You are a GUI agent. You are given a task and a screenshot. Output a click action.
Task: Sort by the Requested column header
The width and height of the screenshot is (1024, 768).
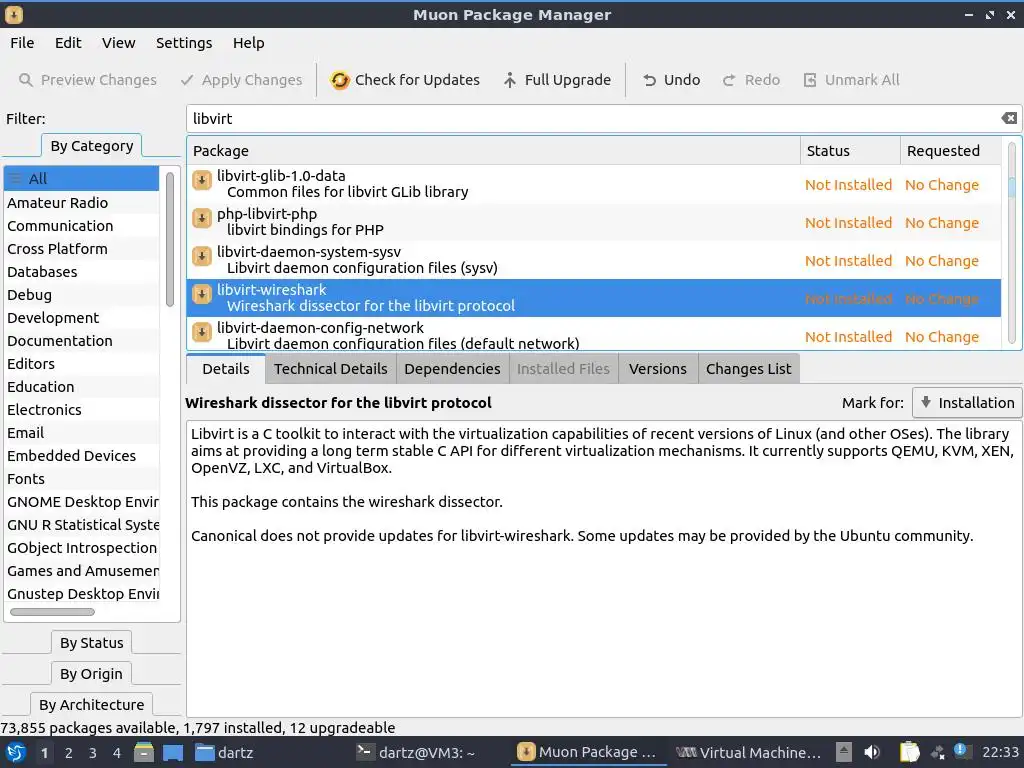click(950, 151)
